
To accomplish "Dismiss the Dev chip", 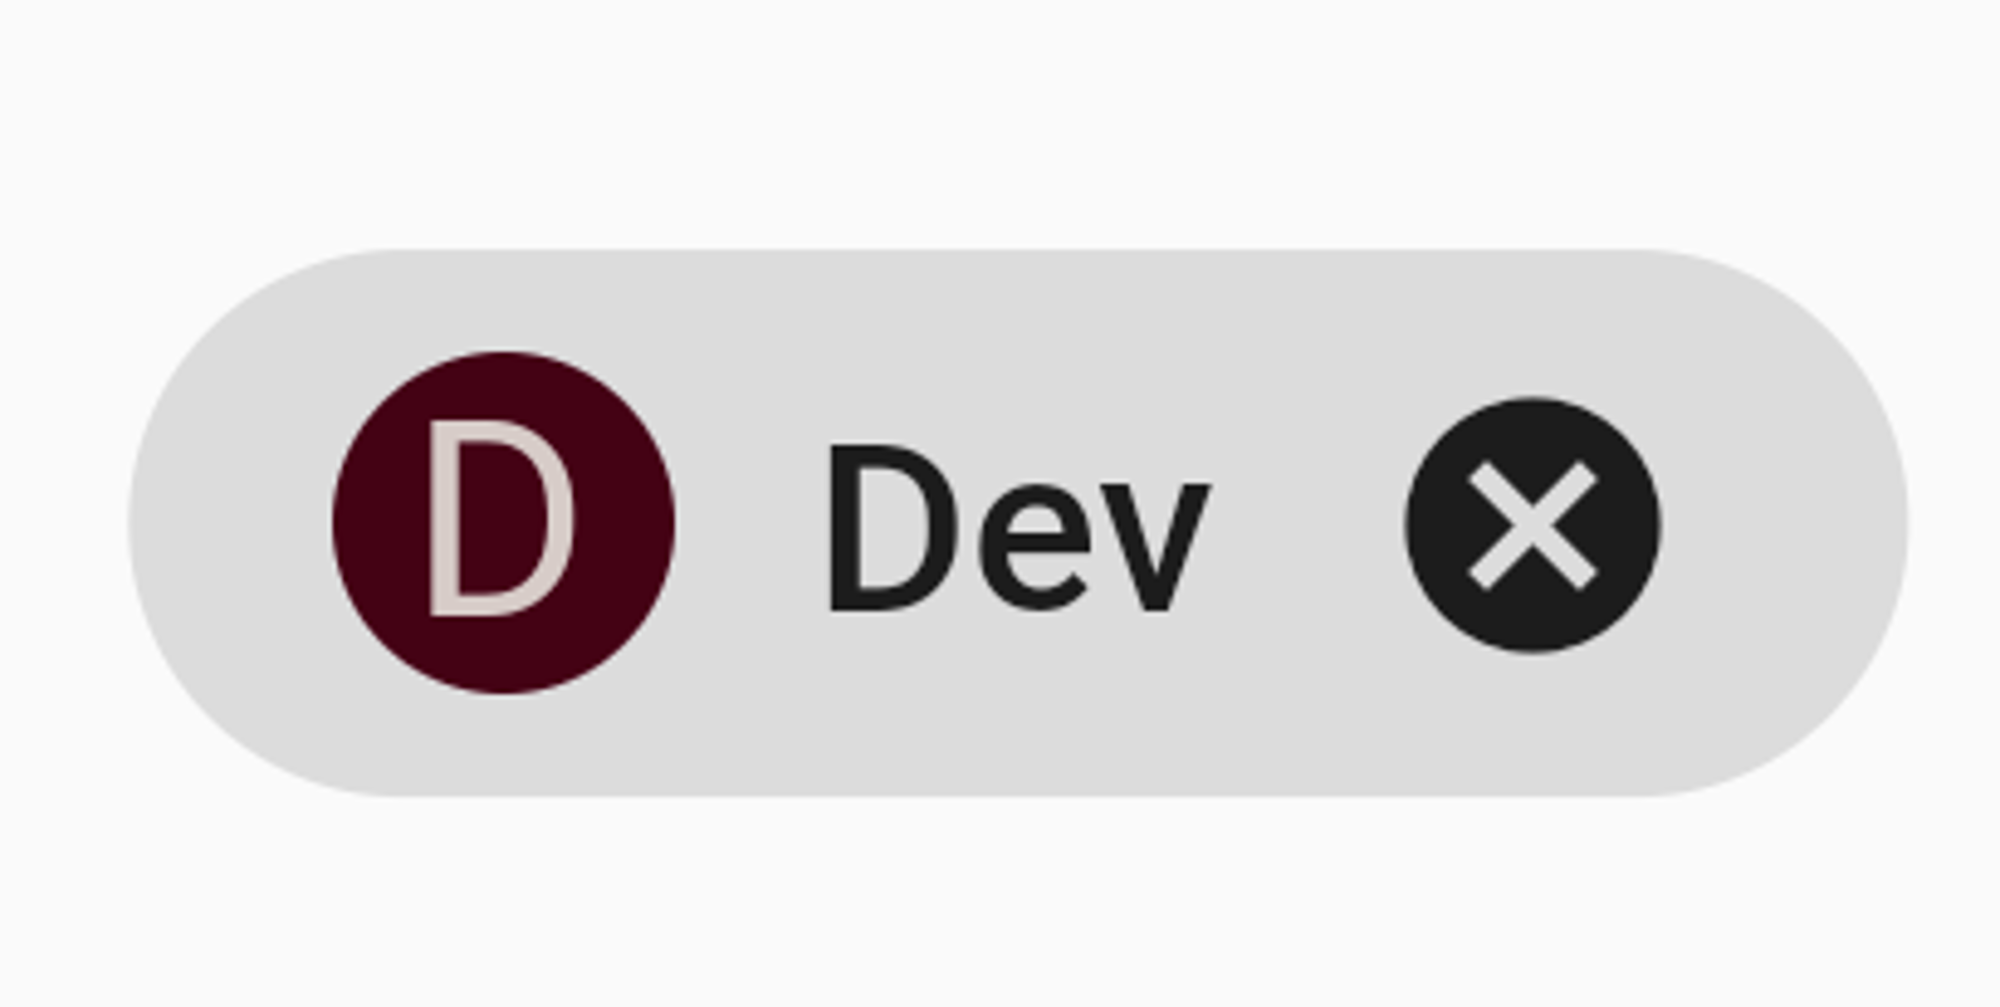I will pyautogui.click(x=1533, y=525).
